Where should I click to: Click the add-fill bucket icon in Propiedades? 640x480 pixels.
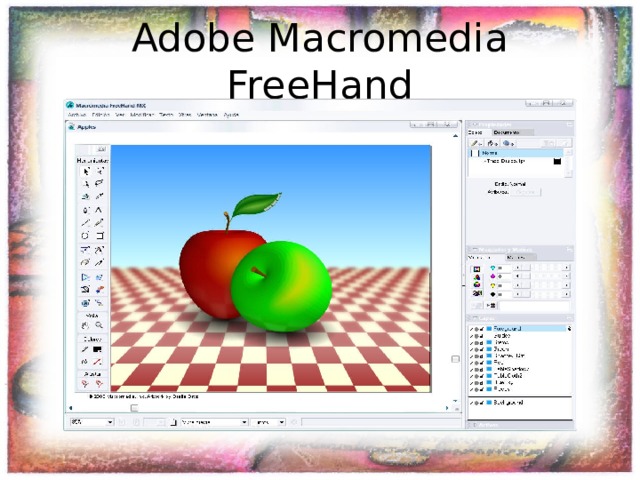(x=493, y=143)
